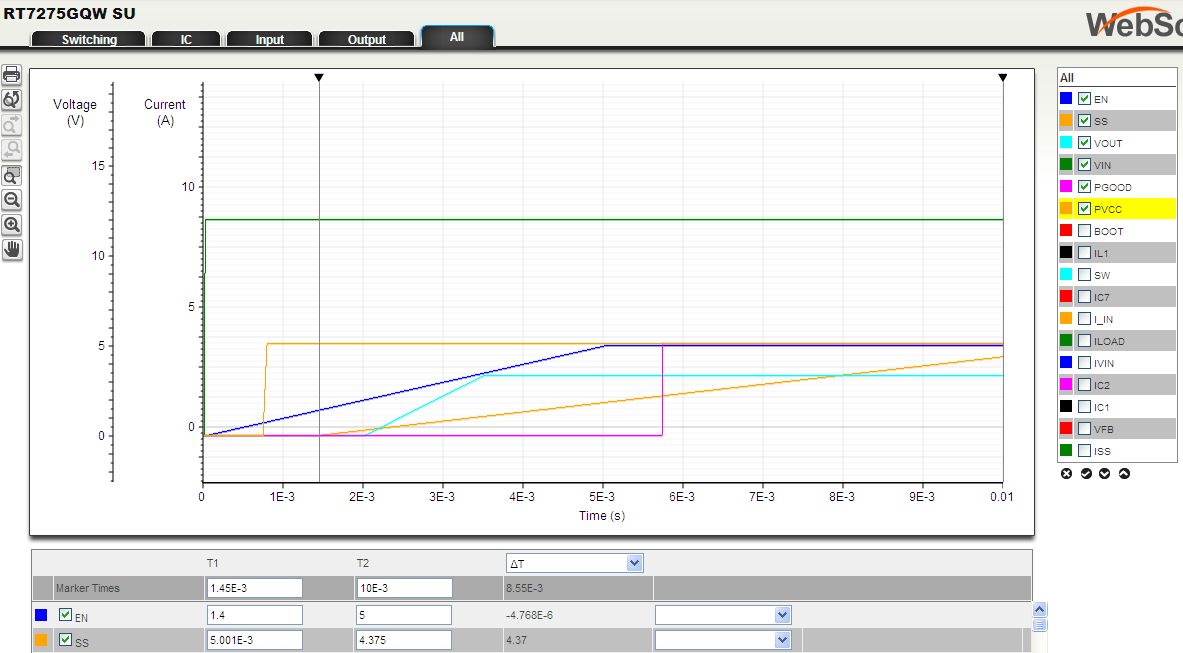Open the ΔT measurement dropdown

[574, 562]
